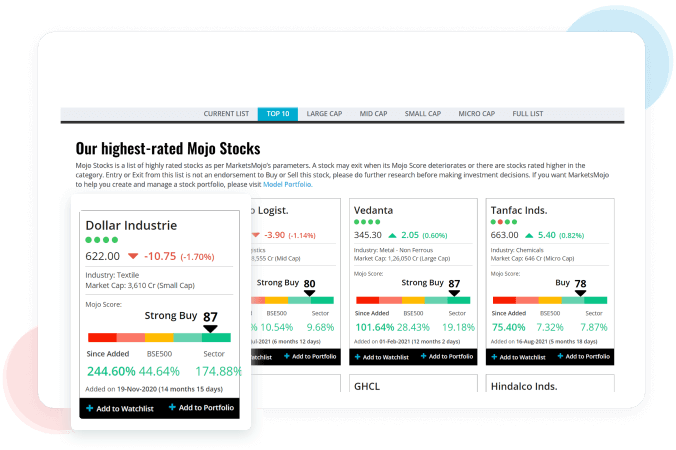Add Logist. stock to Portfolio
The image size is (676, 450).
point(310,356)
